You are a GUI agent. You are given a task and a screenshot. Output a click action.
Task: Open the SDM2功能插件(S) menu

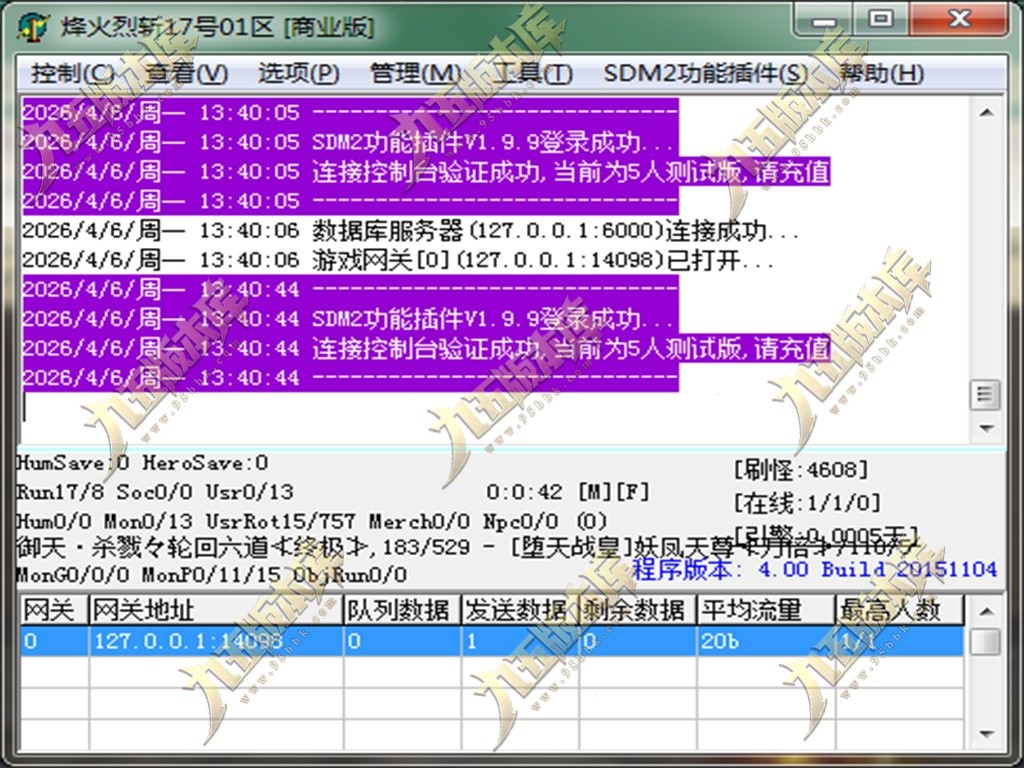706,73
